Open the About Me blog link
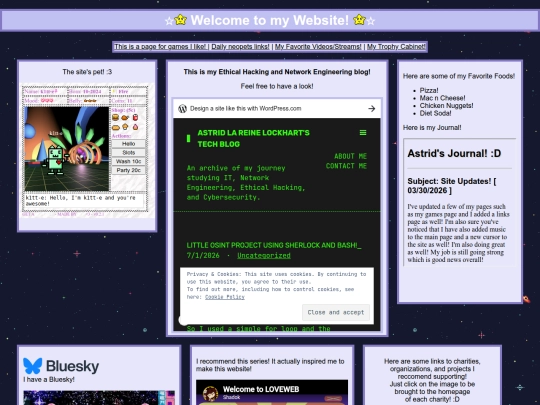This screenshot has width=540, height=405. (350, 156)
